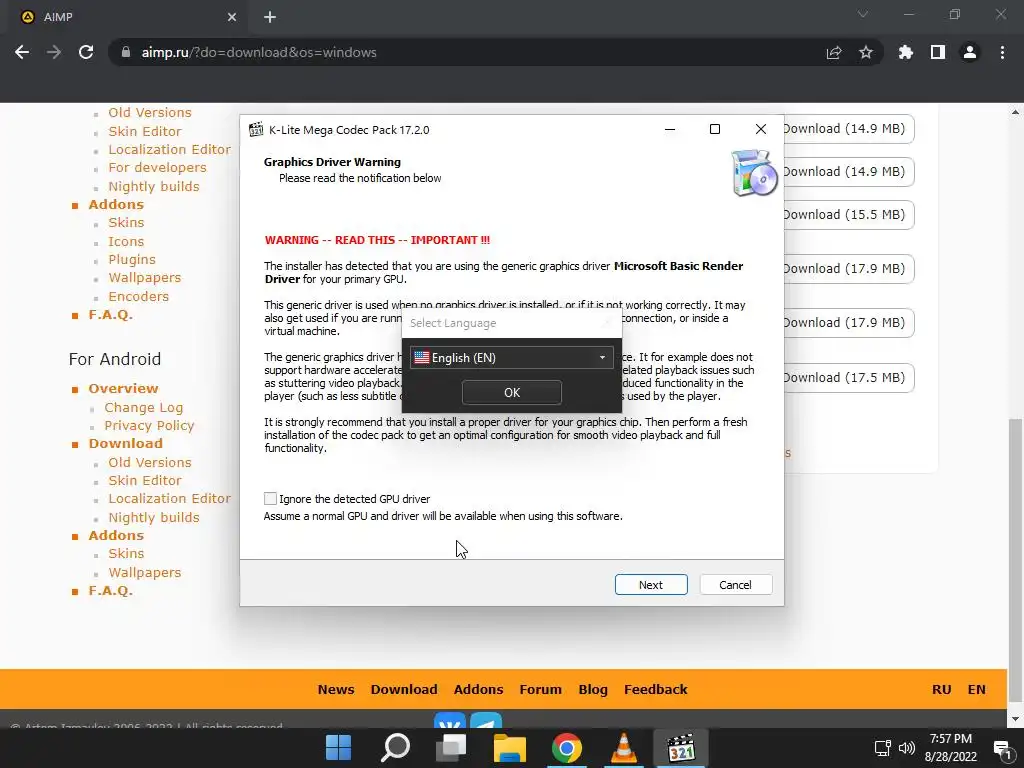Open Privacy Policy link

pyautogui.click(x=149, y=426)
